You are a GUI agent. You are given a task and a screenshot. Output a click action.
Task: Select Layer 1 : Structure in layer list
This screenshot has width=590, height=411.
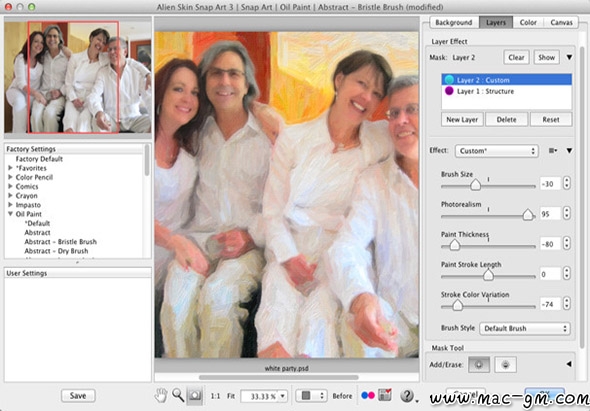[x=506, y=91]
